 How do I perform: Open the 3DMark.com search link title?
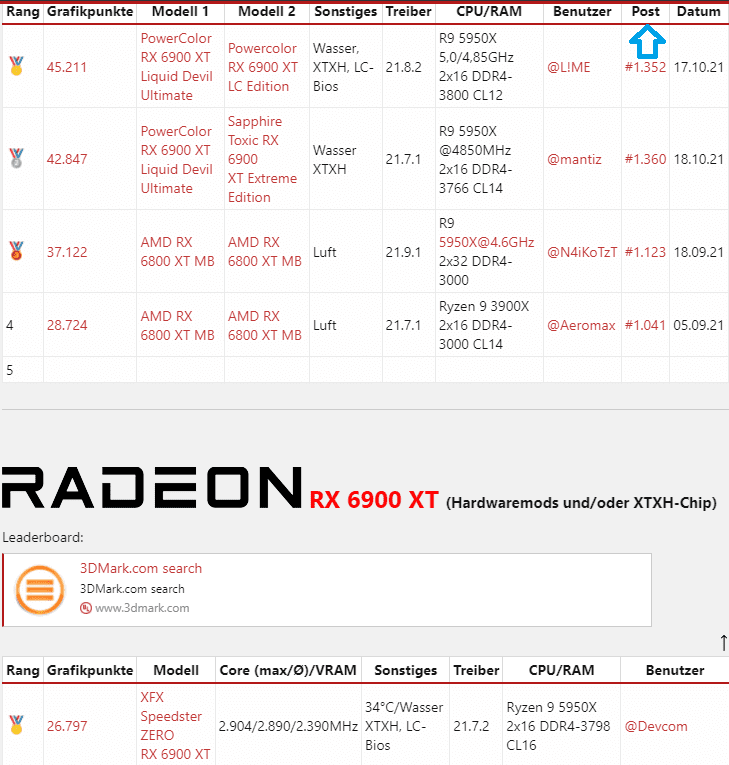click(x=141, y=568)
